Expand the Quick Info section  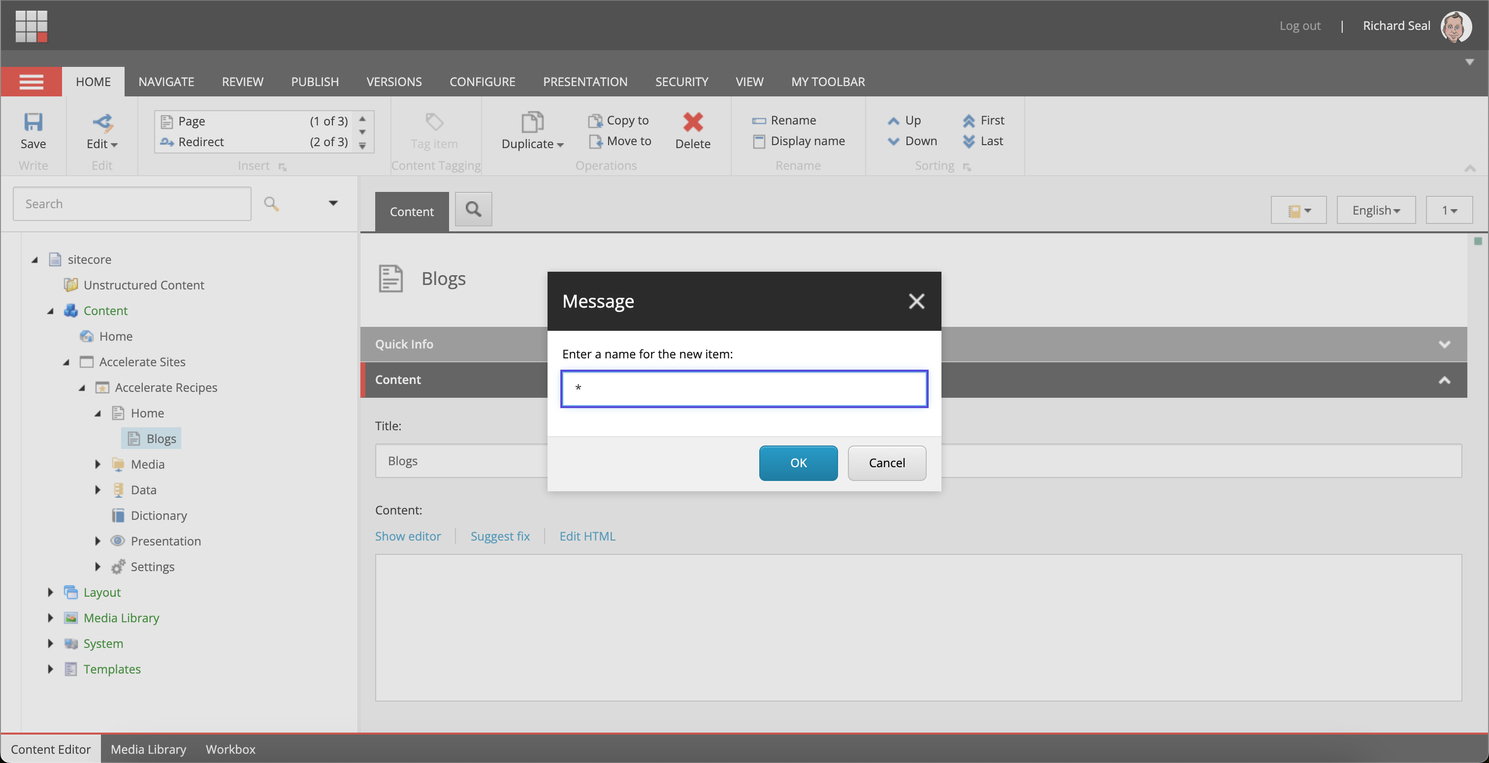pyautogui.click(x=1443, y=344)
